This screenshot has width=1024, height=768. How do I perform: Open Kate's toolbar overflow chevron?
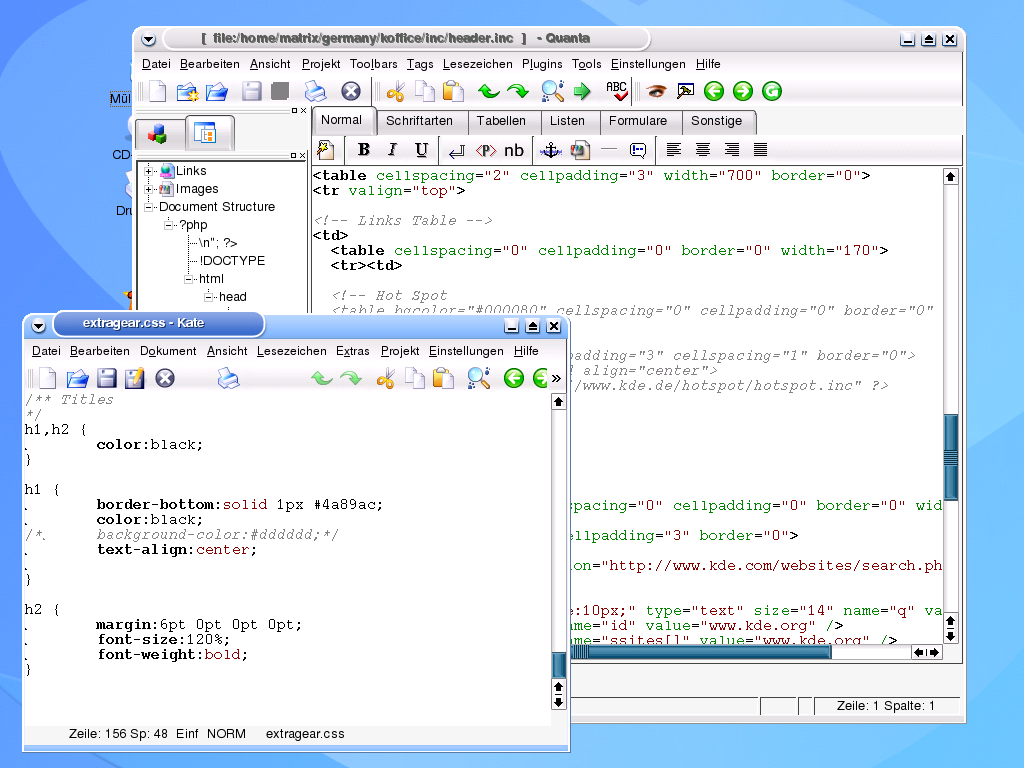[x=556, y=378]
